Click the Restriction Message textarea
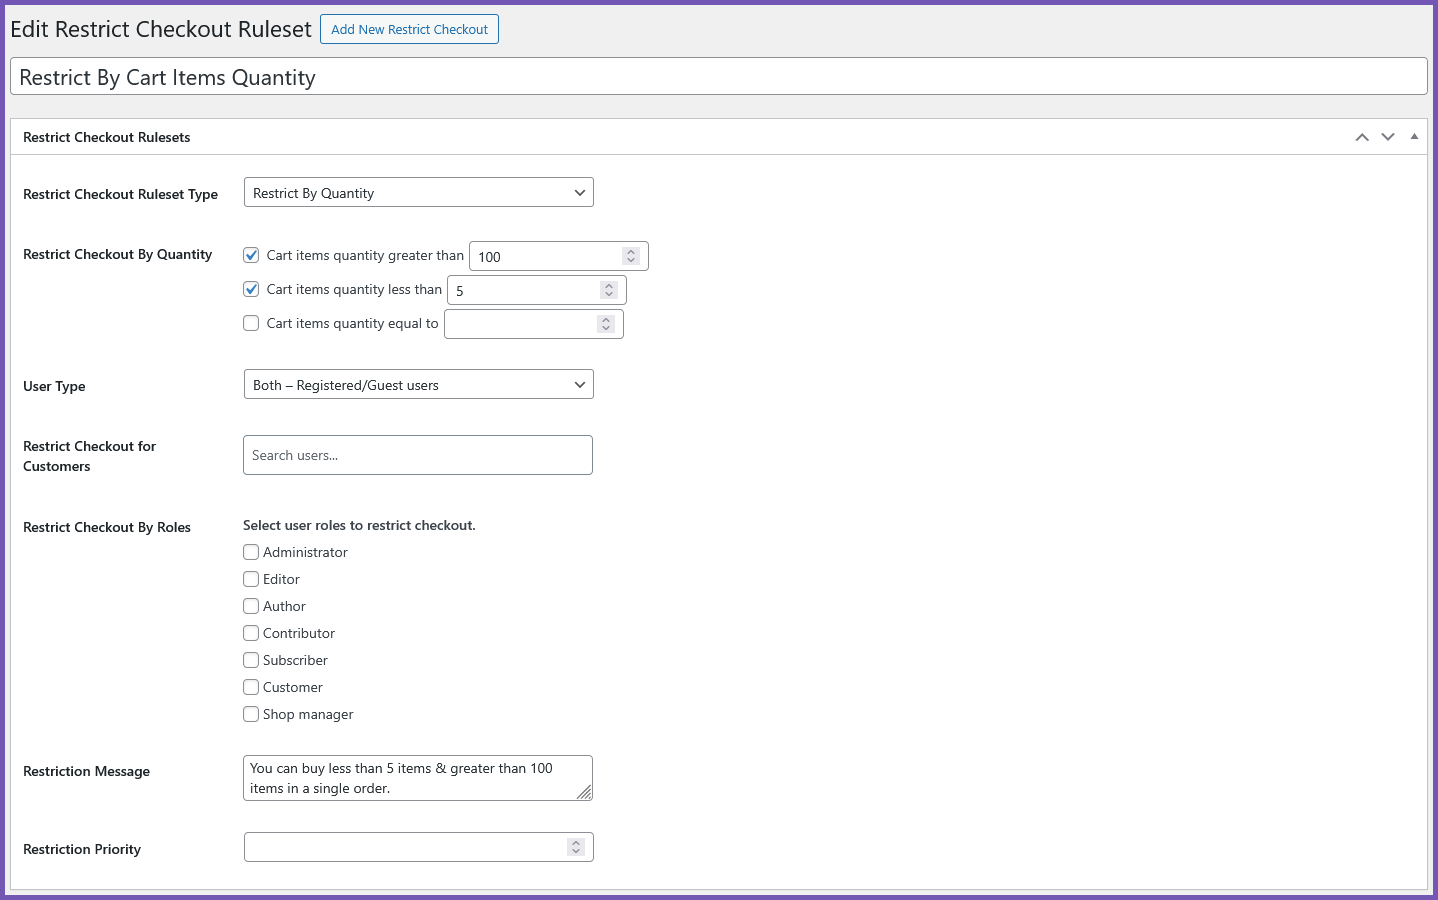The width and height of the screenshot is (1438, 900). click(x=410, y=778)
